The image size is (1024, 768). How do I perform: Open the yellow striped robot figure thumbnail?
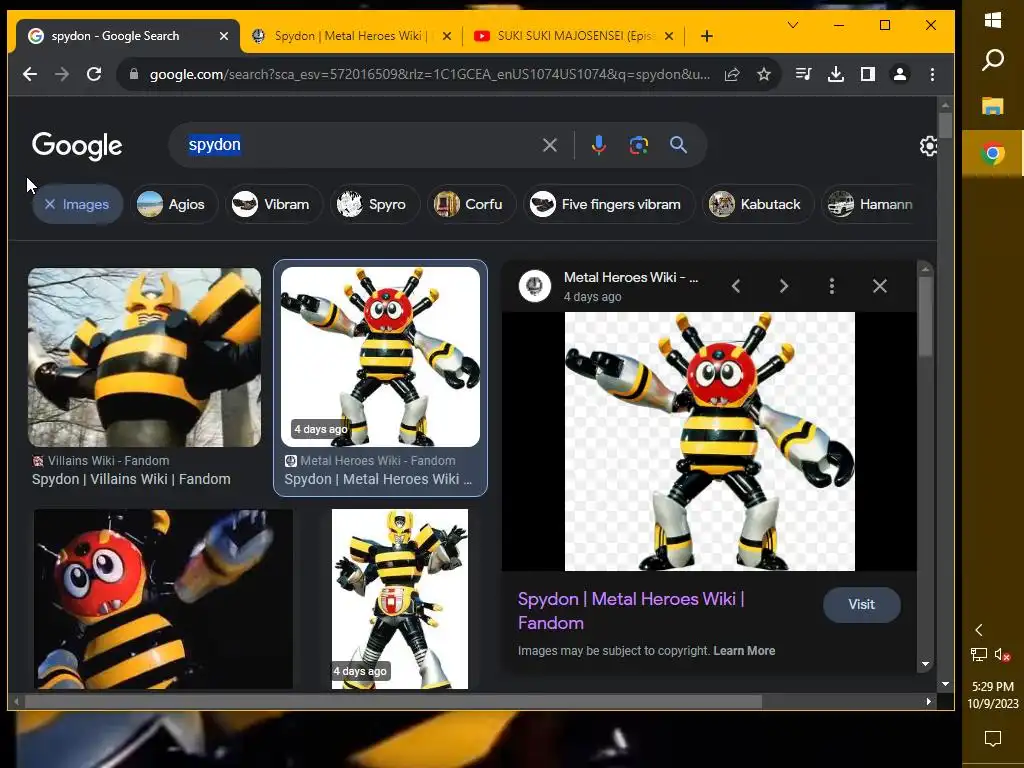click(x=400, y=599)
